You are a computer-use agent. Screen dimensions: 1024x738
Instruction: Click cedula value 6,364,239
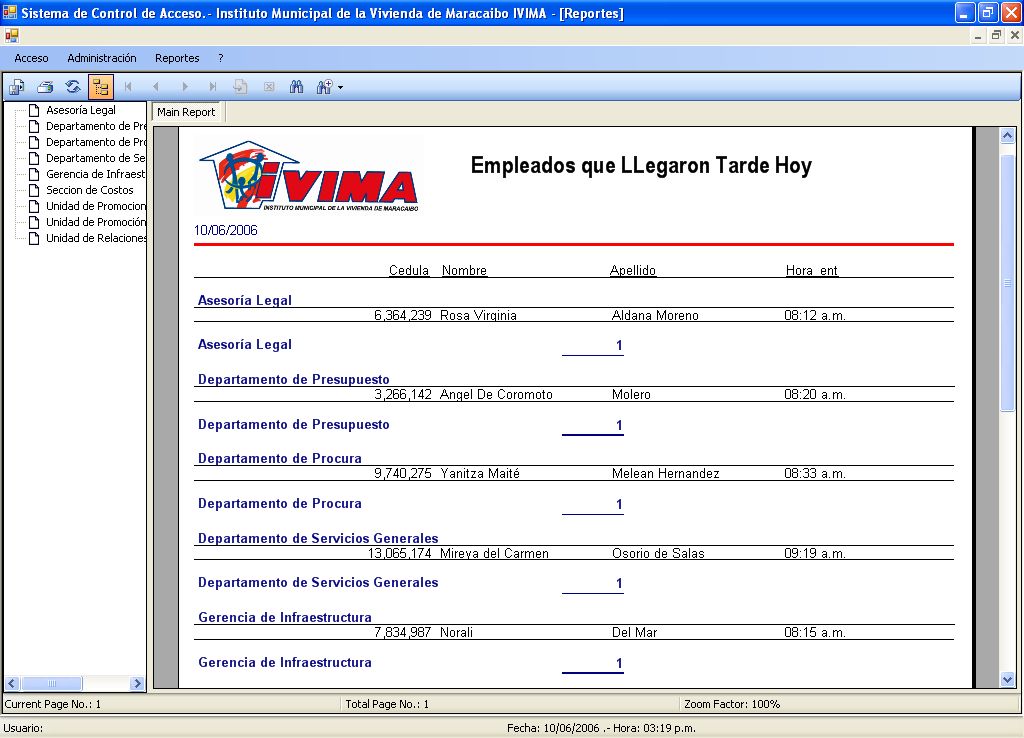pyautogui.click(x=403, y=315)
